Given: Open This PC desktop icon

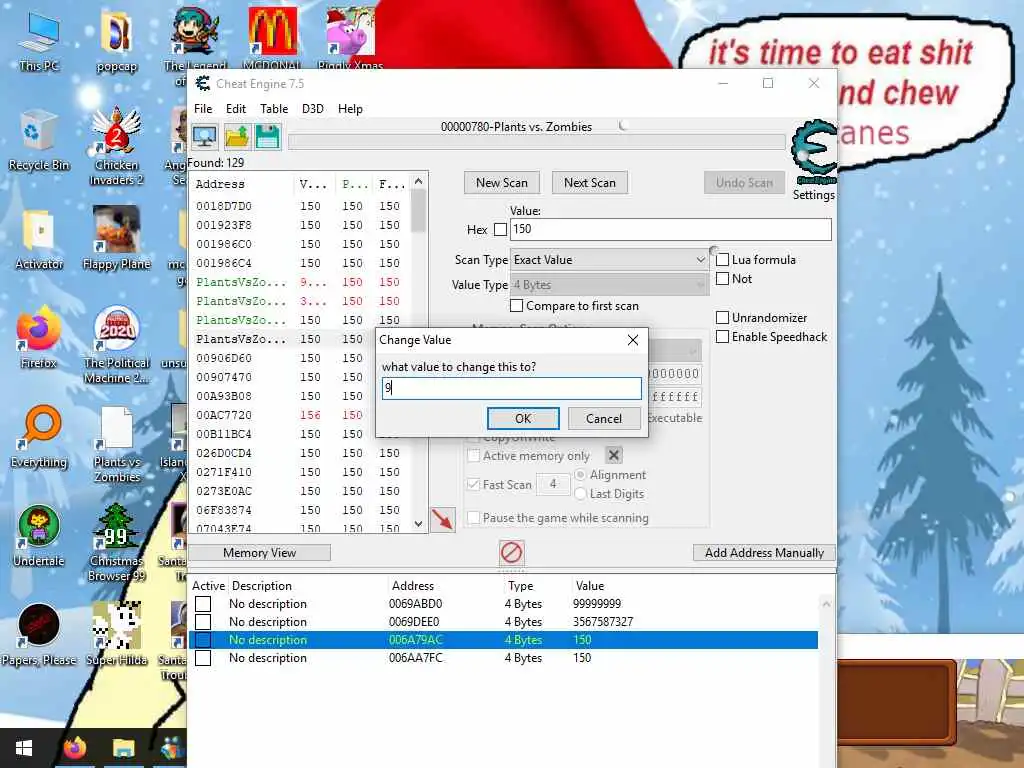Looking at the screenshot, I should point(39,41).
